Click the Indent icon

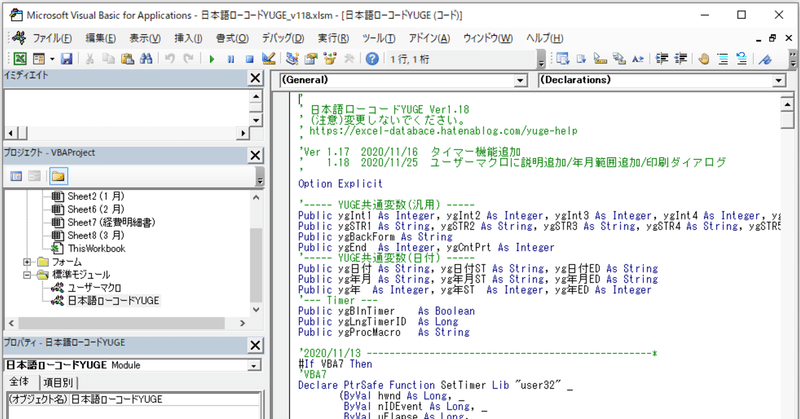click(662, 59)
